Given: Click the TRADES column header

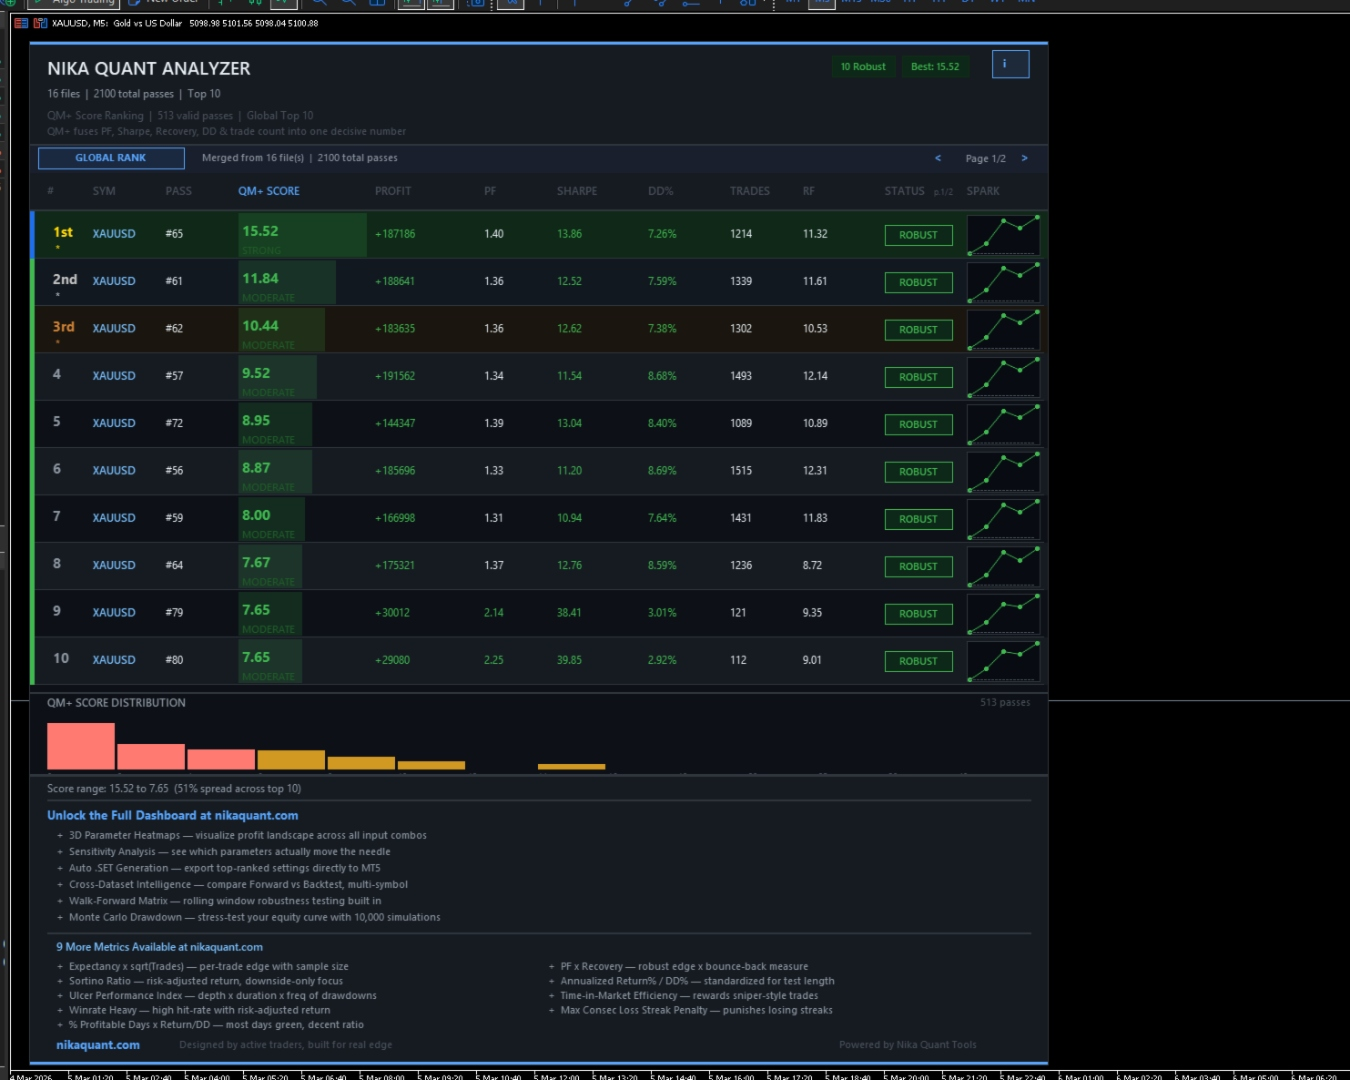Looking at the screenshot, I should coord(750,191).
